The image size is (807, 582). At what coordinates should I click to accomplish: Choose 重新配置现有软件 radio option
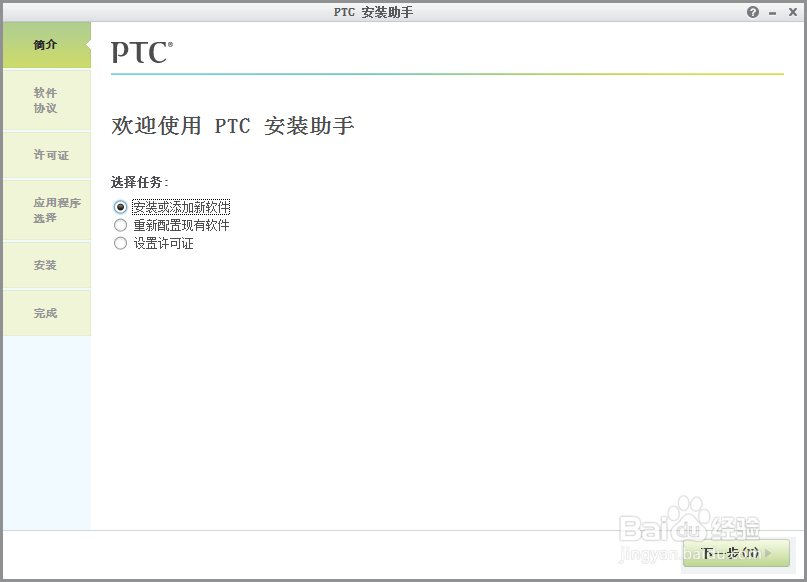pyautogui.click(x=120, y=225)
